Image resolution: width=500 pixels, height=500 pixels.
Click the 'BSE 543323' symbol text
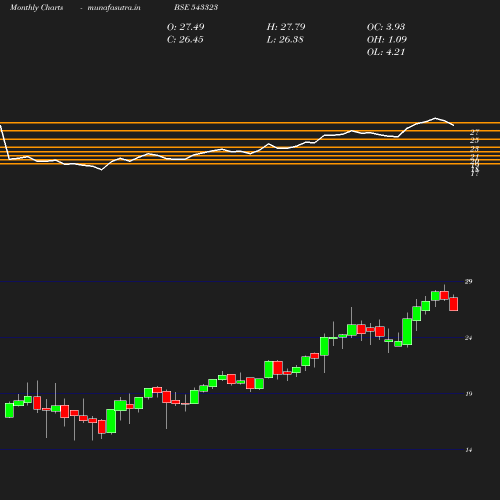pos(196,7)
